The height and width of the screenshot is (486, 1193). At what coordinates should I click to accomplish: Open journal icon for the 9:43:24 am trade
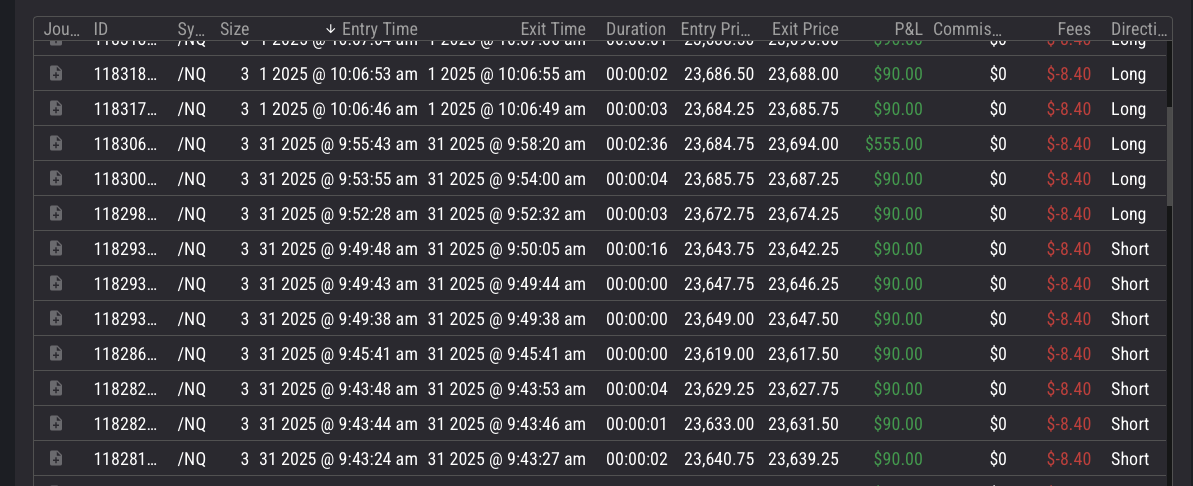tap(56, 459)
